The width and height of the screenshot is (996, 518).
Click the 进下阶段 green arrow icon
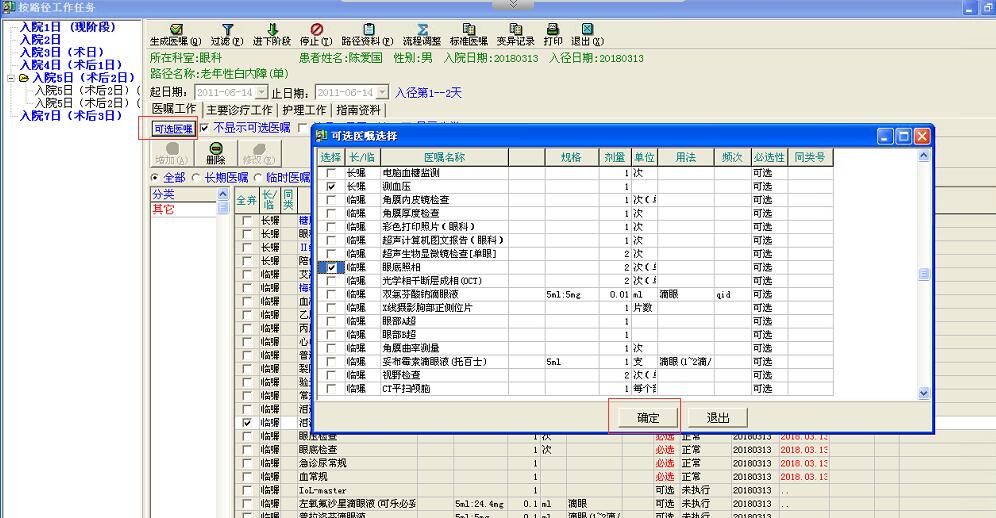click(x=273, y=29)
